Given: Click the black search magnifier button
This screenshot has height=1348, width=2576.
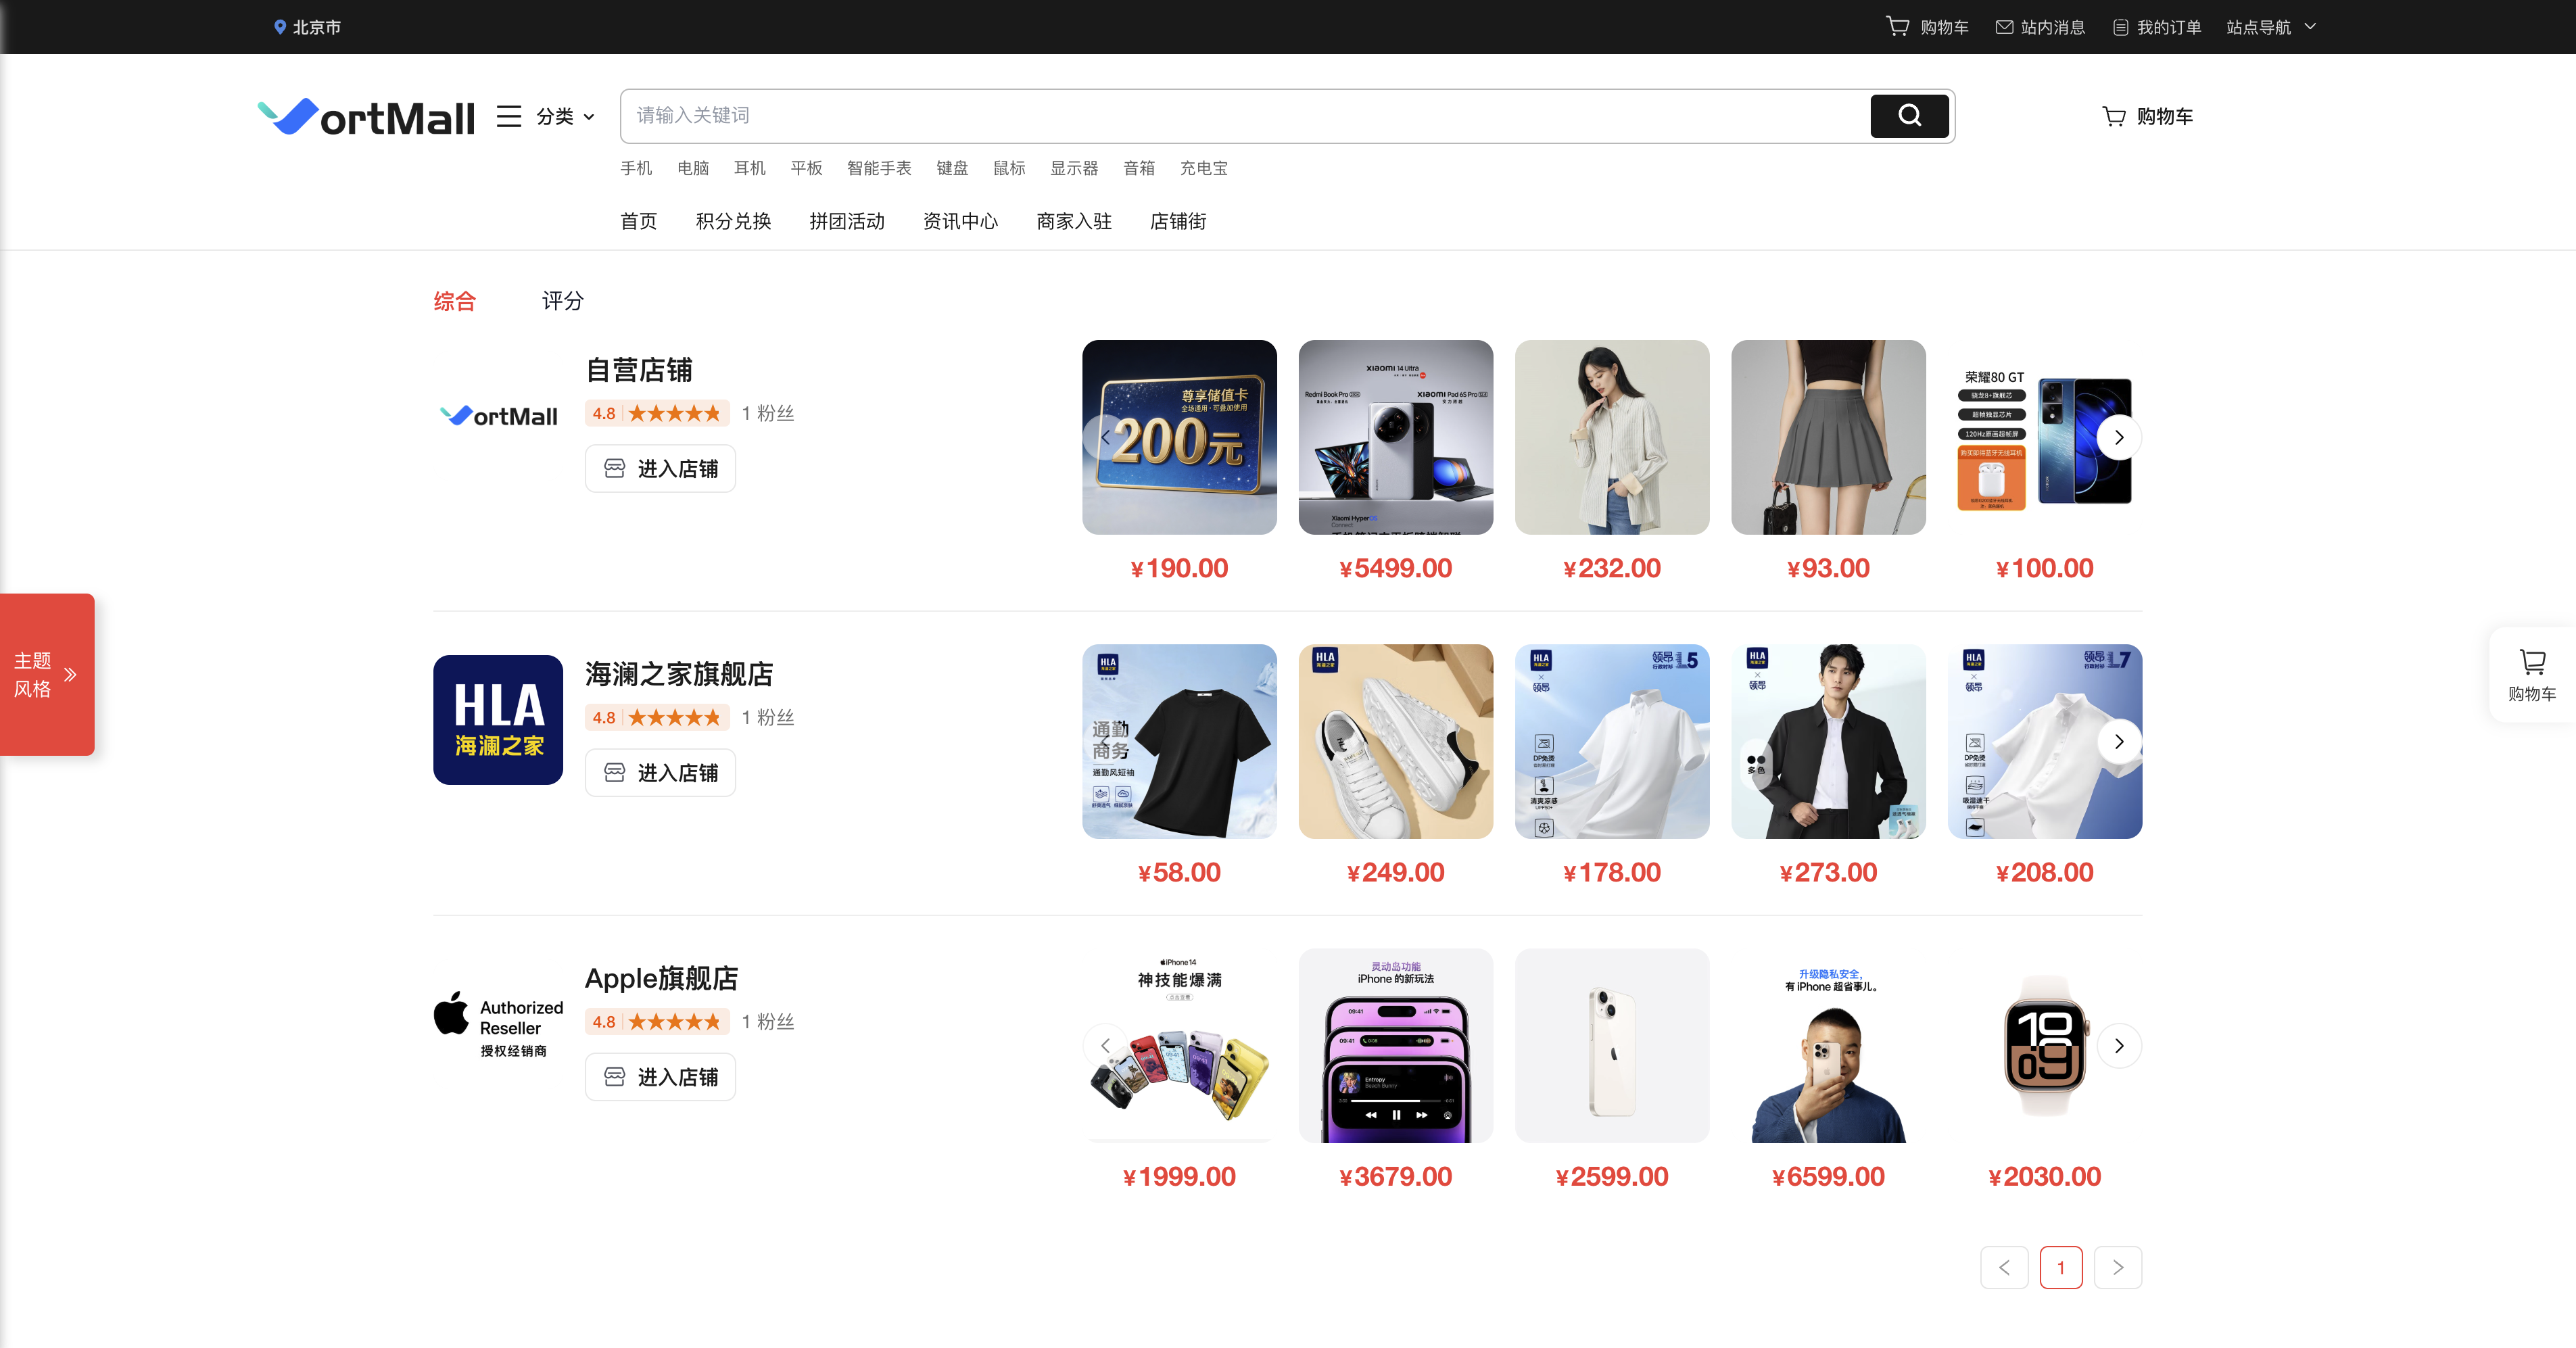Looking at the screenshot, I should tap(1909, 116).
